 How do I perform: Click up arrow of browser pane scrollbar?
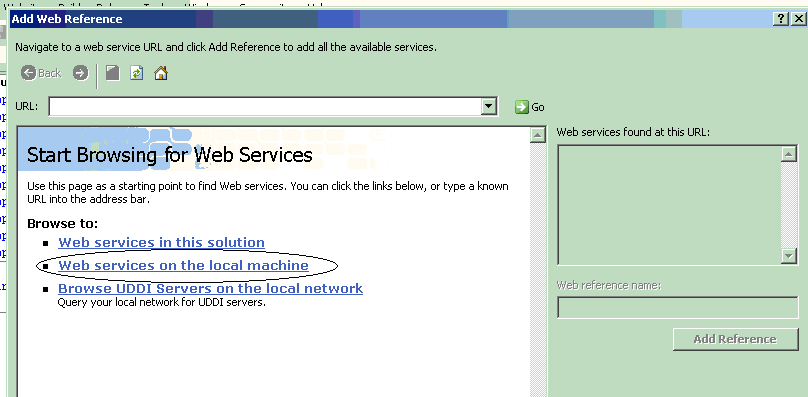538,135
